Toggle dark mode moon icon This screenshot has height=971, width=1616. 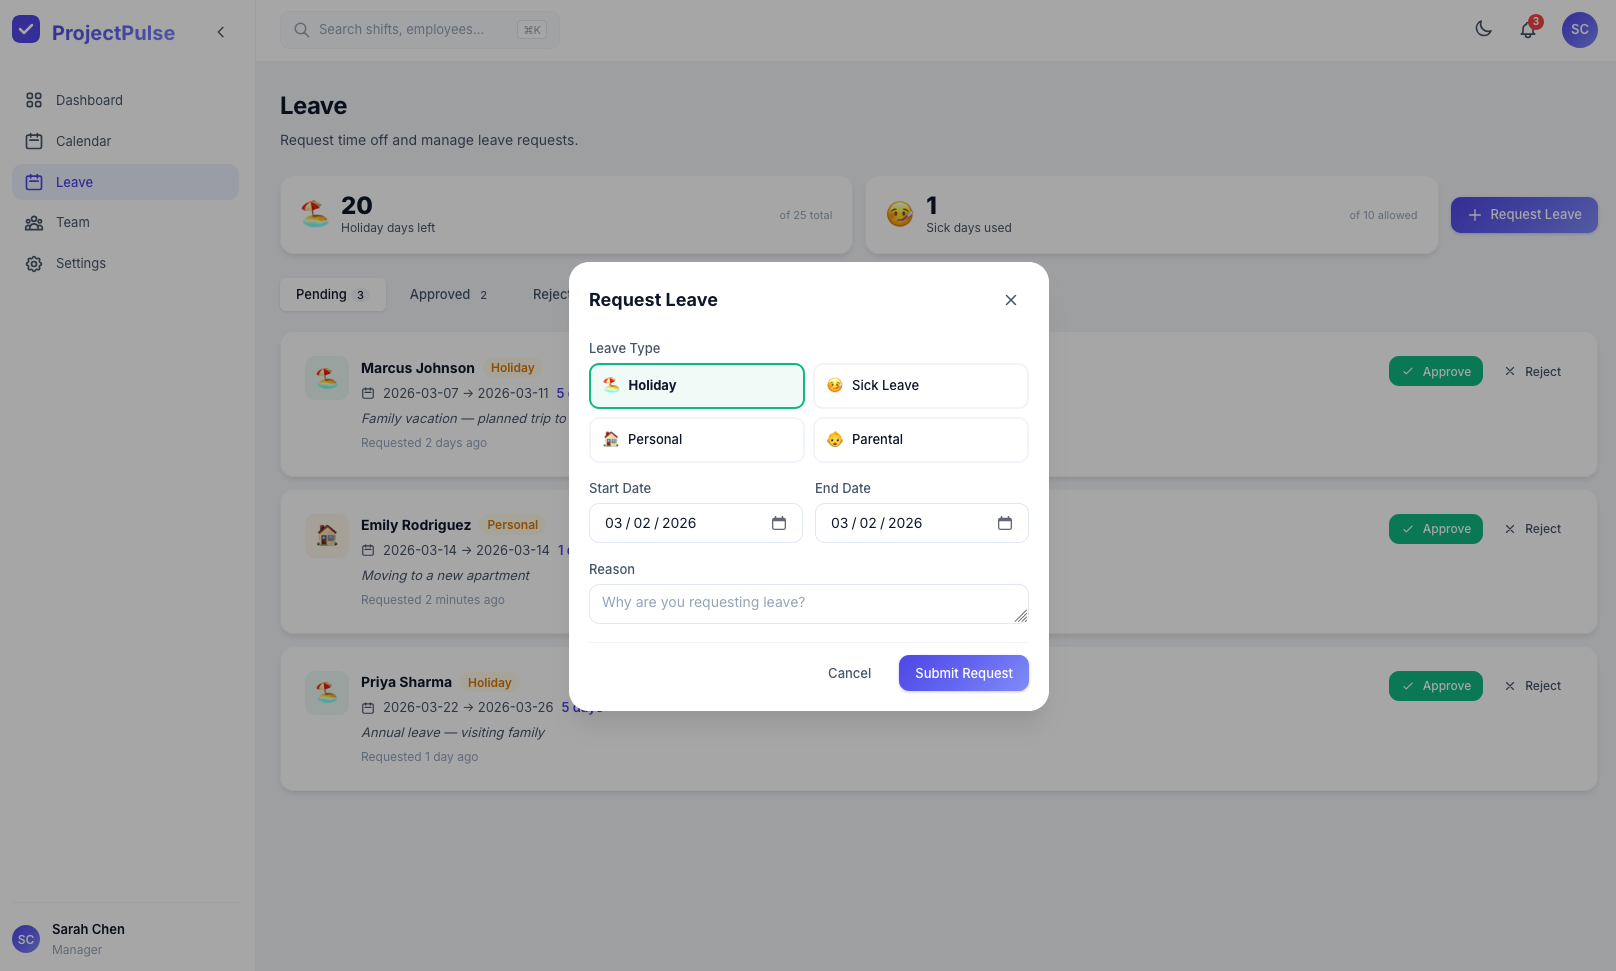pos(1483,29)
